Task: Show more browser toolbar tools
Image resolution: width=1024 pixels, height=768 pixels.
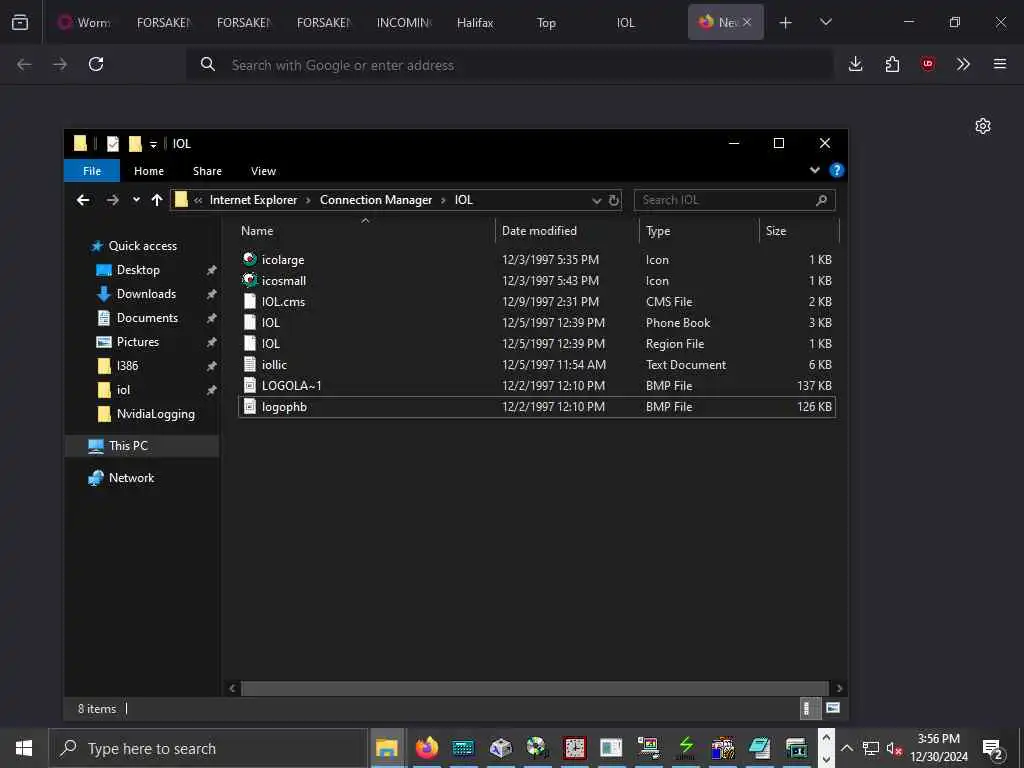Action: click(x=963, y=64)
